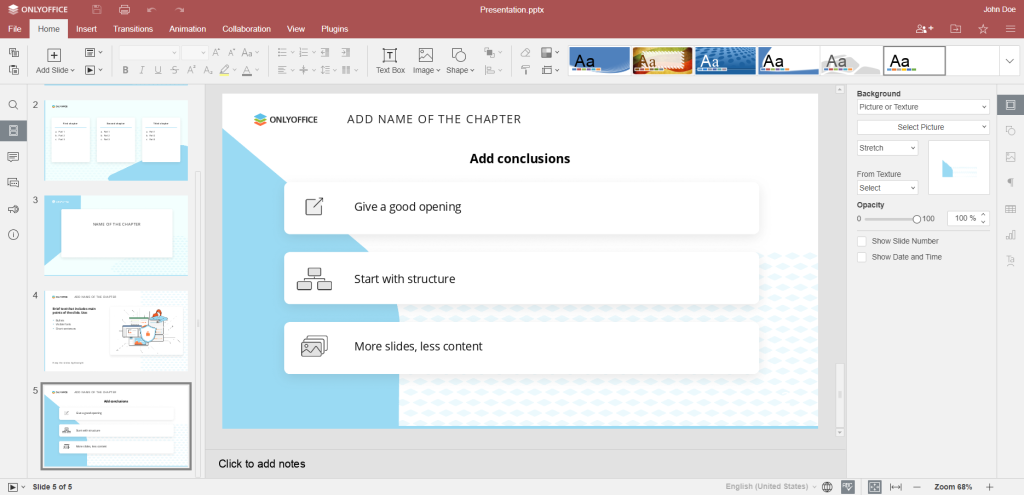This screenshot has width=1024, height=495.
Task: Add a new slide with plus icon
Action: (55, 56)
